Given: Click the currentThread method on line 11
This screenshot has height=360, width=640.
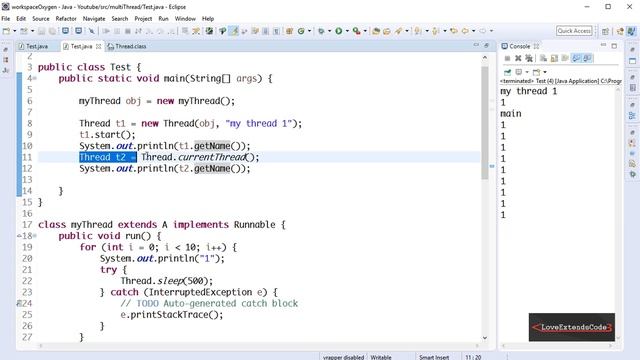Looking at the screenshot, I should coord(212,157).
